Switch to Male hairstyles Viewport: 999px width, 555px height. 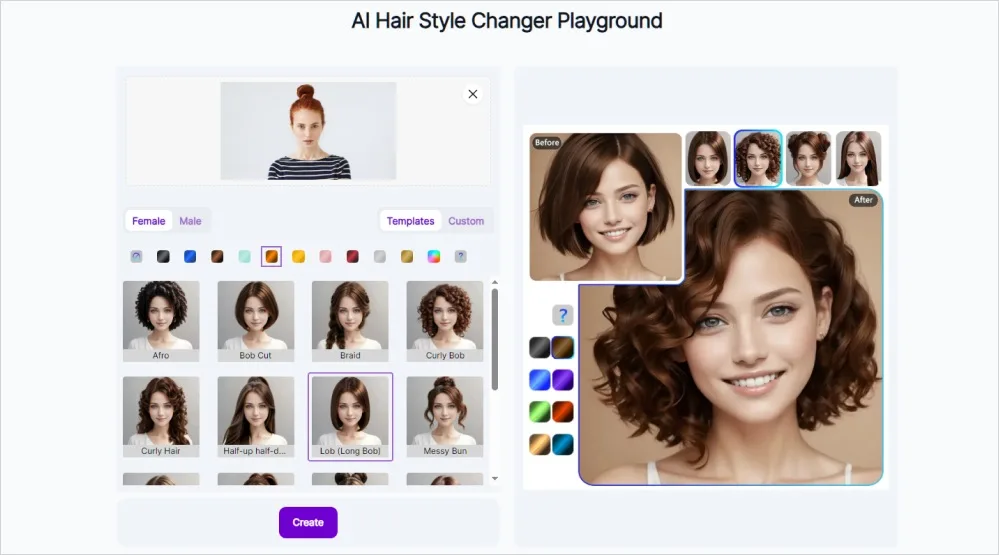pos(190,221)
